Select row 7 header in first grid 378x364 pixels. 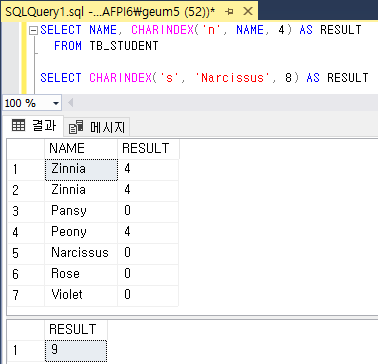26,296
